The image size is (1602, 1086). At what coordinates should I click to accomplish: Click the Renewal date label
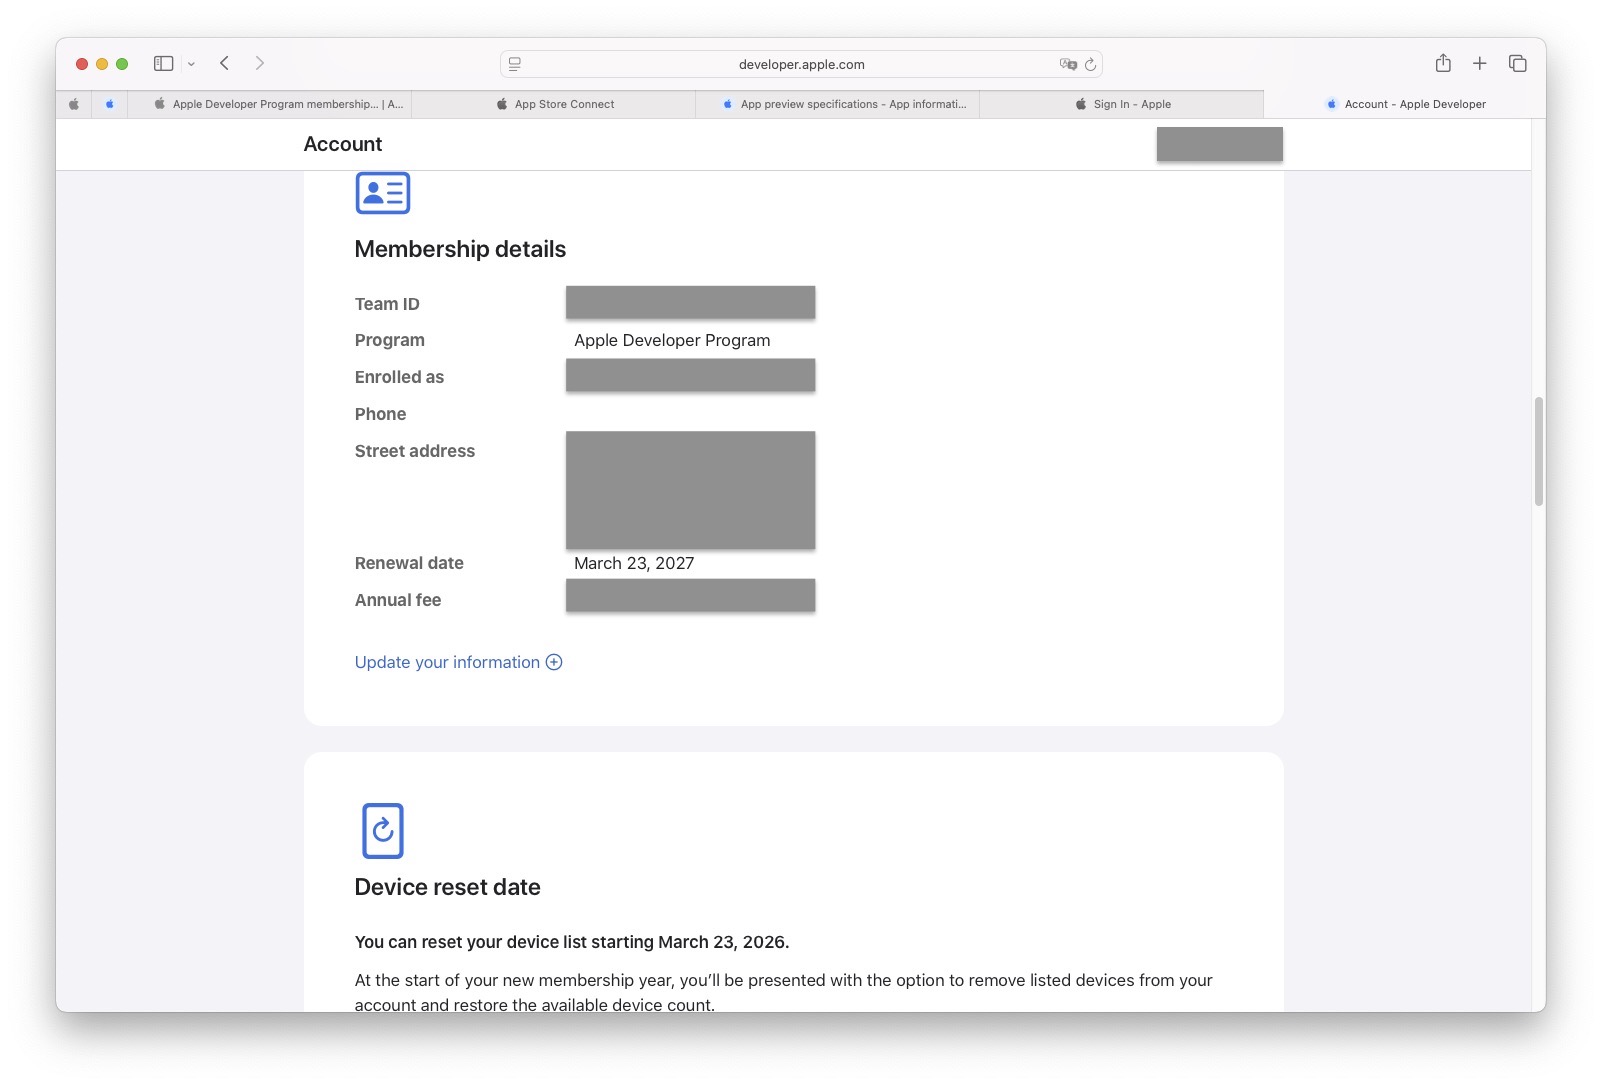click(409, 563)
